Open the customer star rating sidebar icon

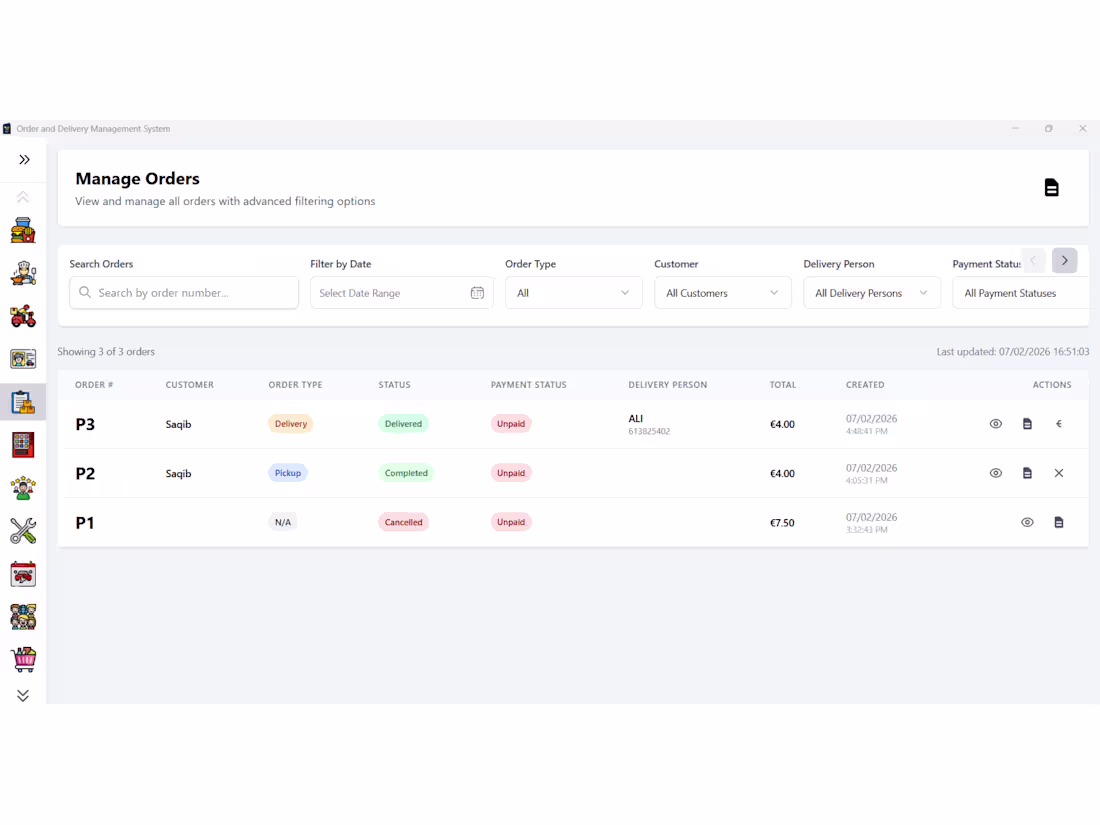click(x=23, y=488)
